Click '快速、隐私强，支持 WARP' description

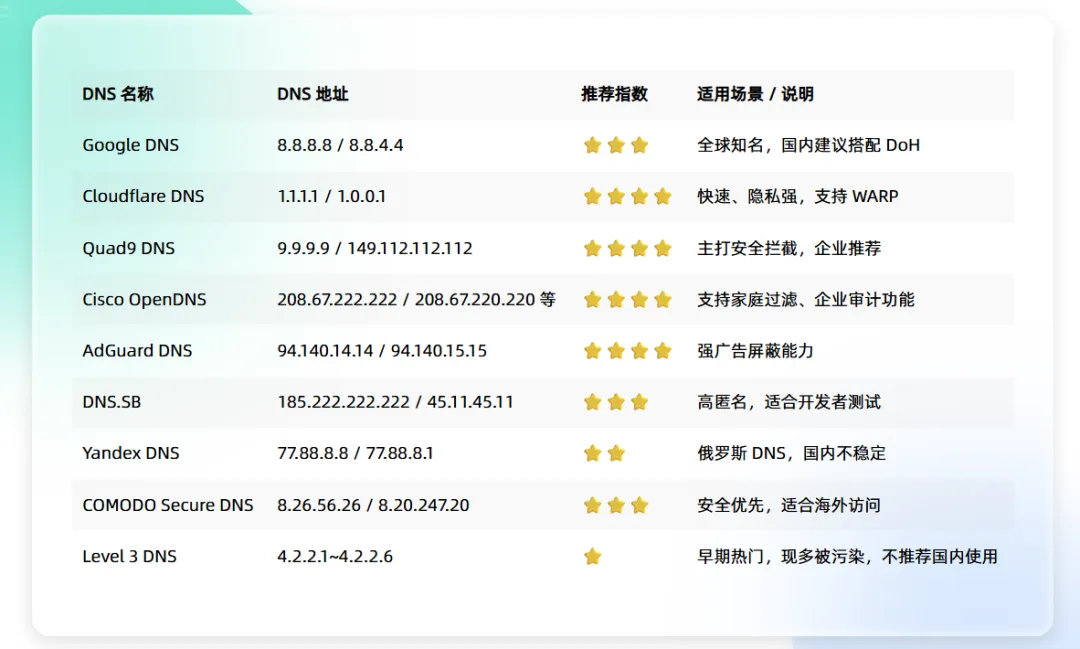798,196
